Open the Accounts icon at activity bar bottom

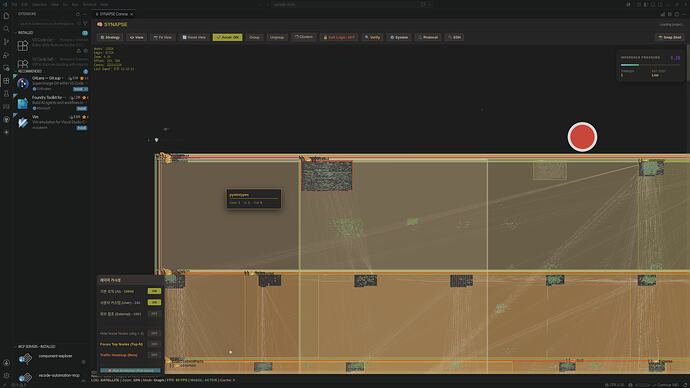tap(6, 363)
